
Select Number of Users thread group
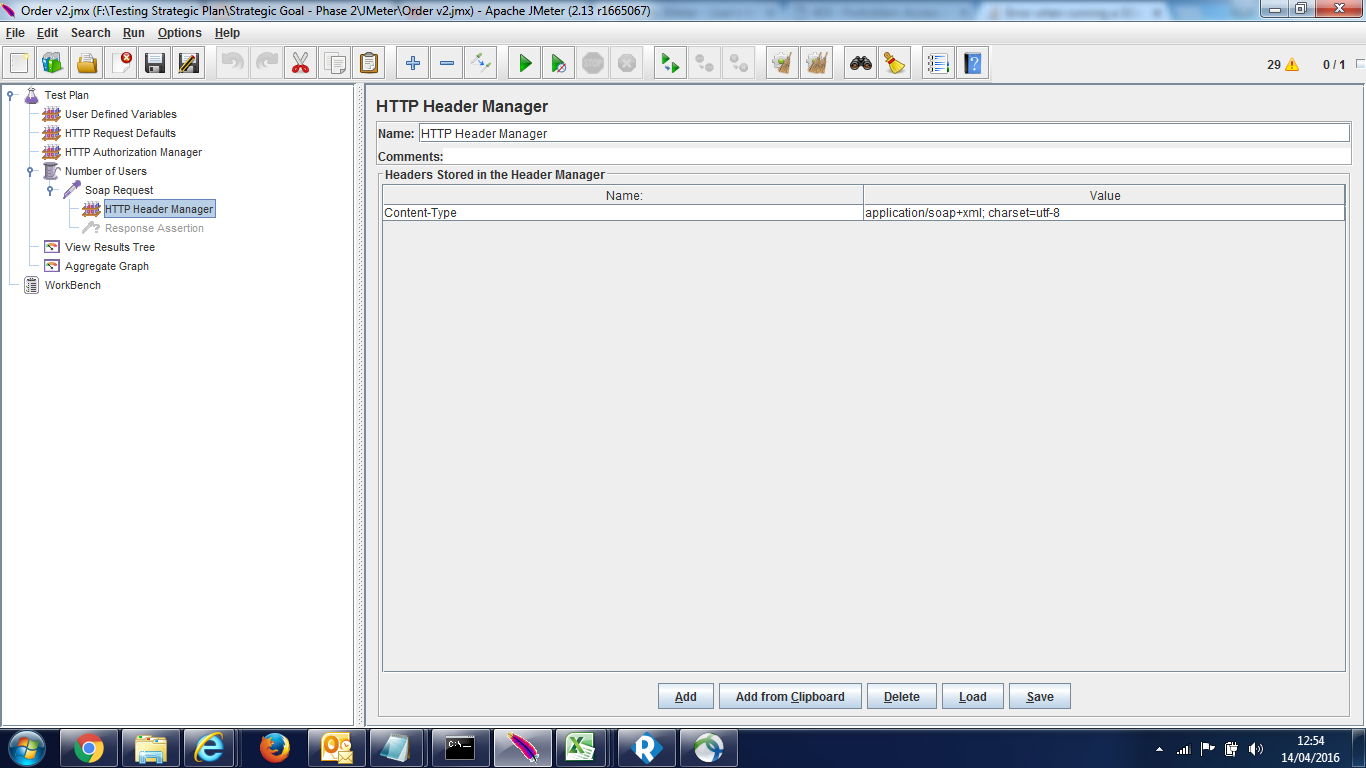click(105, 171)
